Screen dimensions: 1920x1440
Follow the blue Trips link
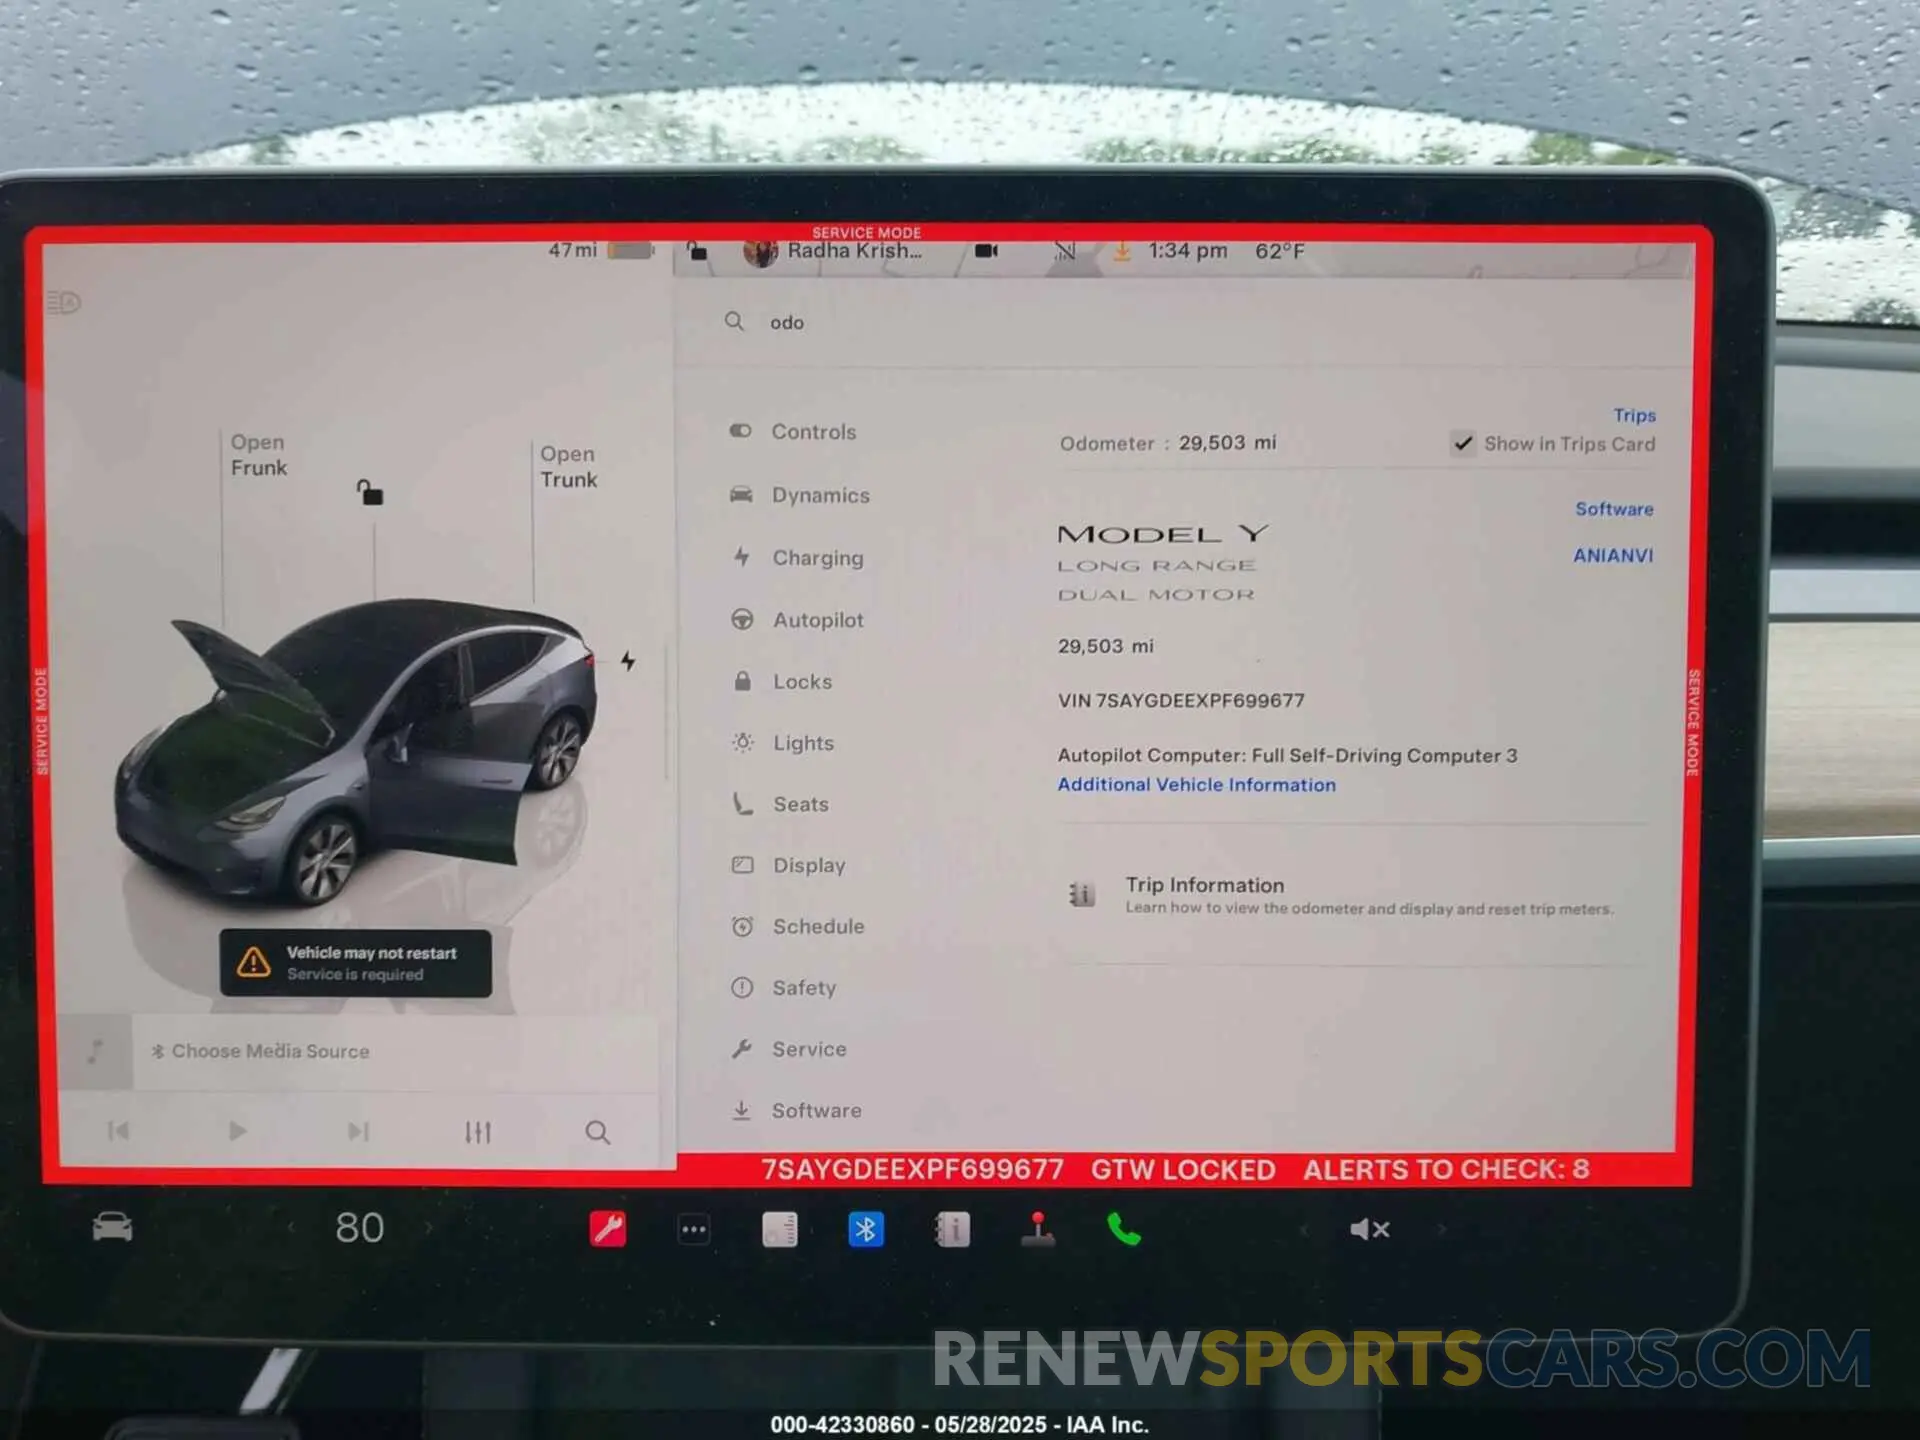(1634, 415)
